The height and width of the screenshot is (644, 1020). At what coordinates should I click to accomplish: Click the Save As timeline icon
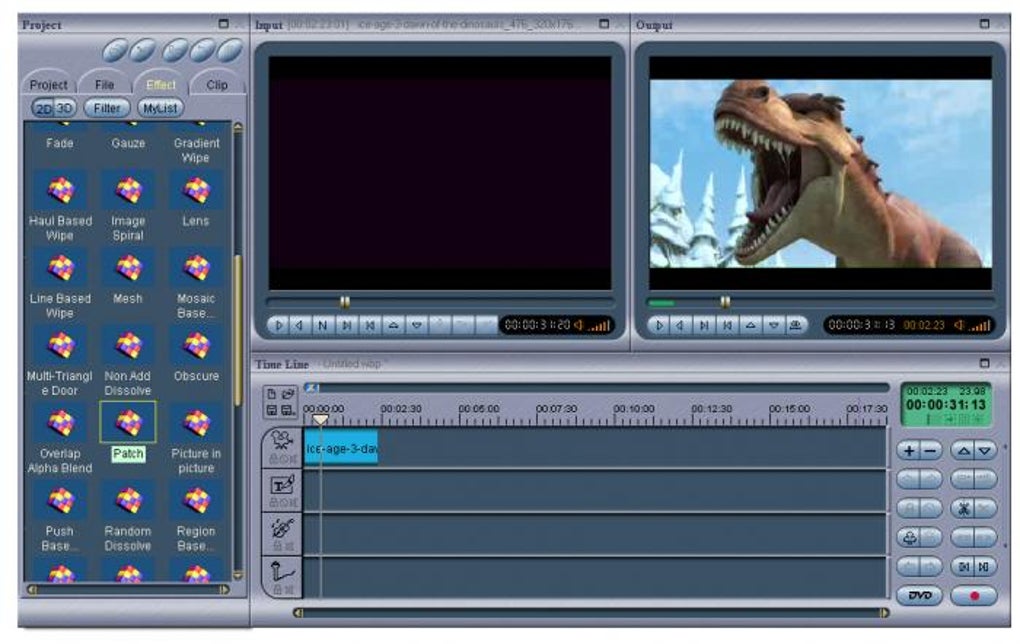point(288,410)
